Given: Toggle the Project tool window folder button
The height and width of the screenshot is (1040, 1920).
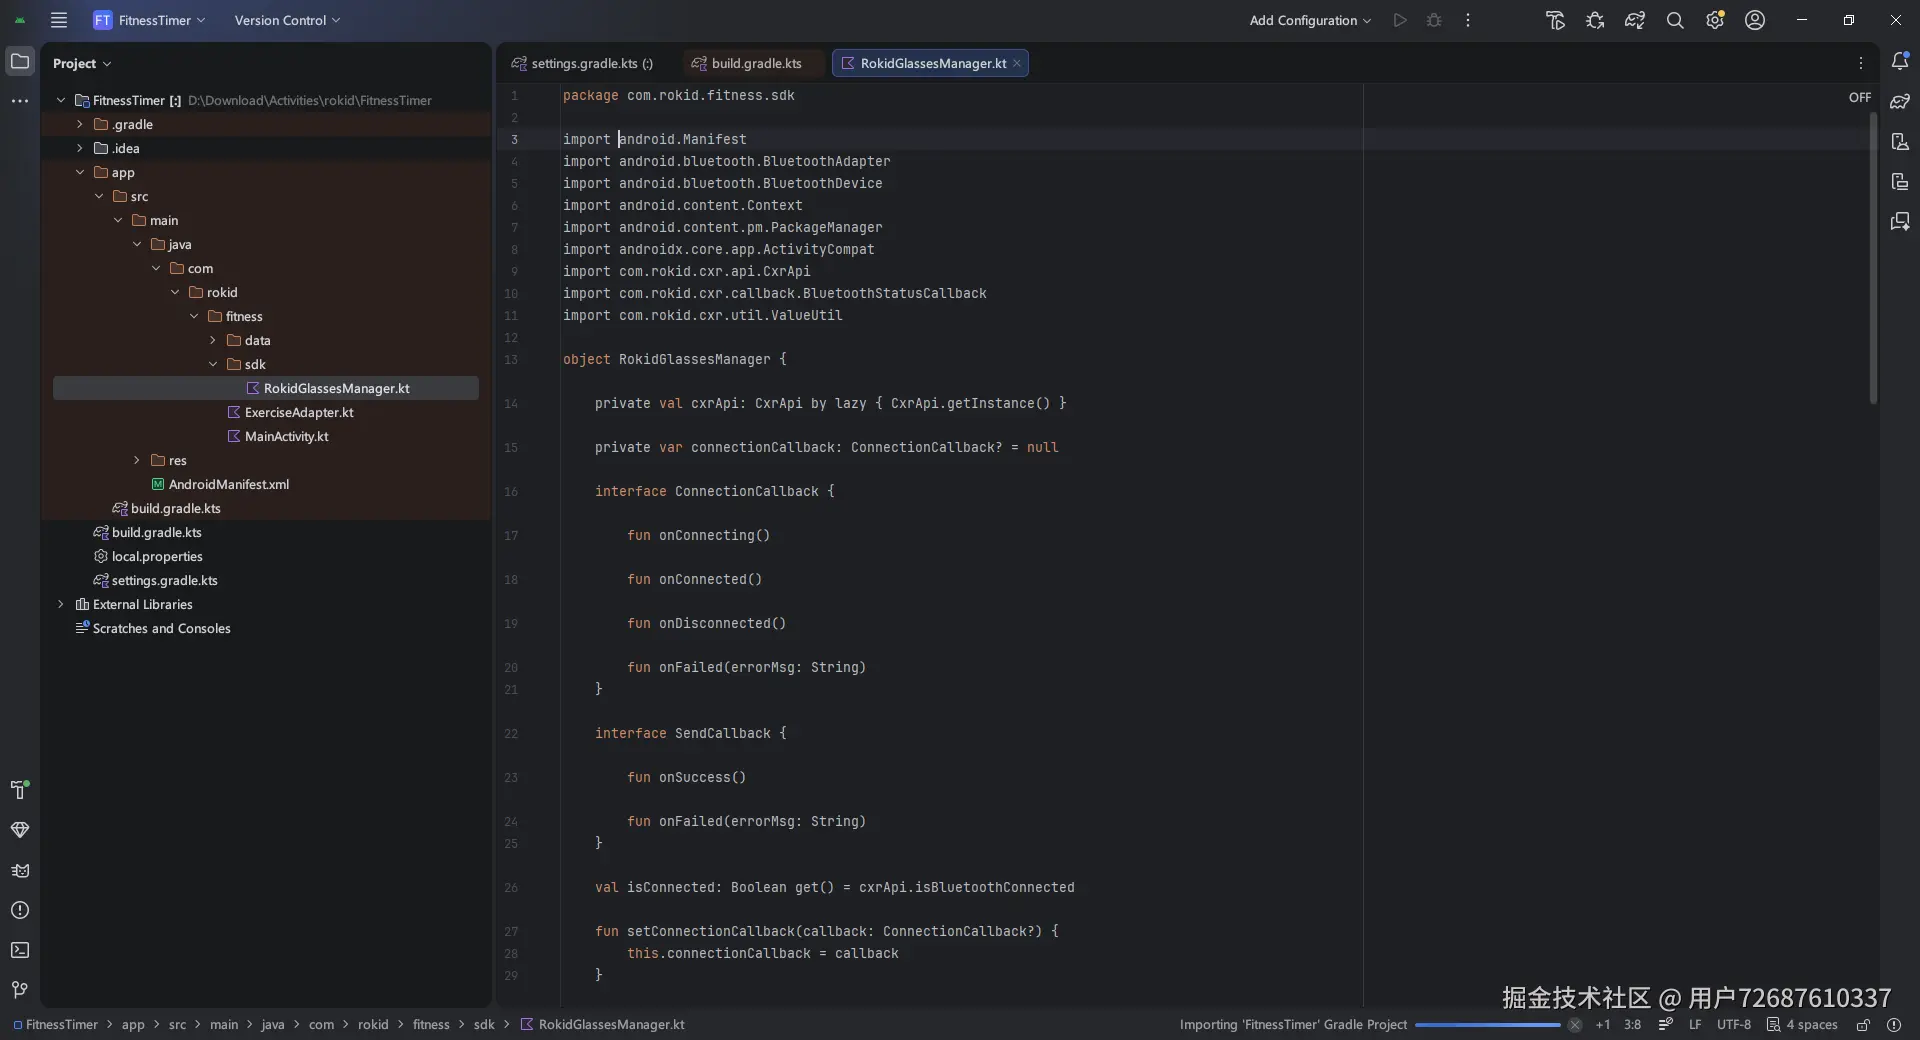Looking at the screenshot, I should (x=20, y=62).
